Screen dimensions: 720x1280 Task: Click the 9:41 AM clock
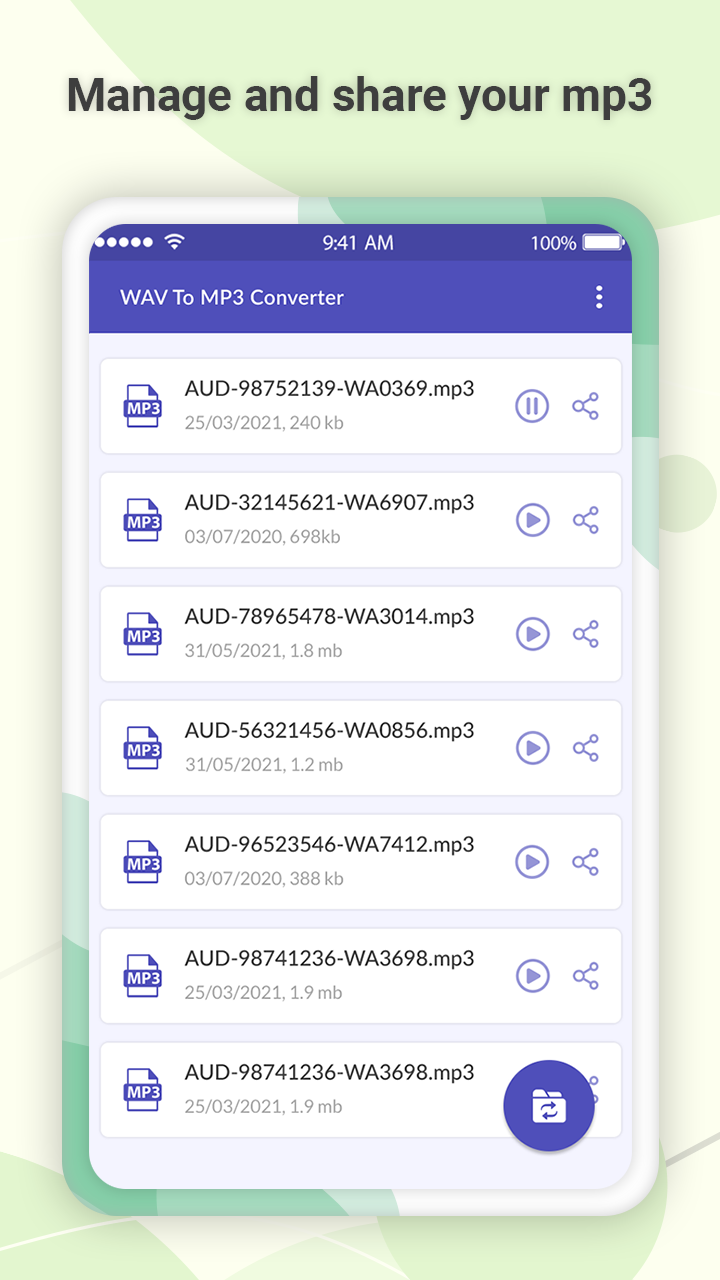coord(358,243)
